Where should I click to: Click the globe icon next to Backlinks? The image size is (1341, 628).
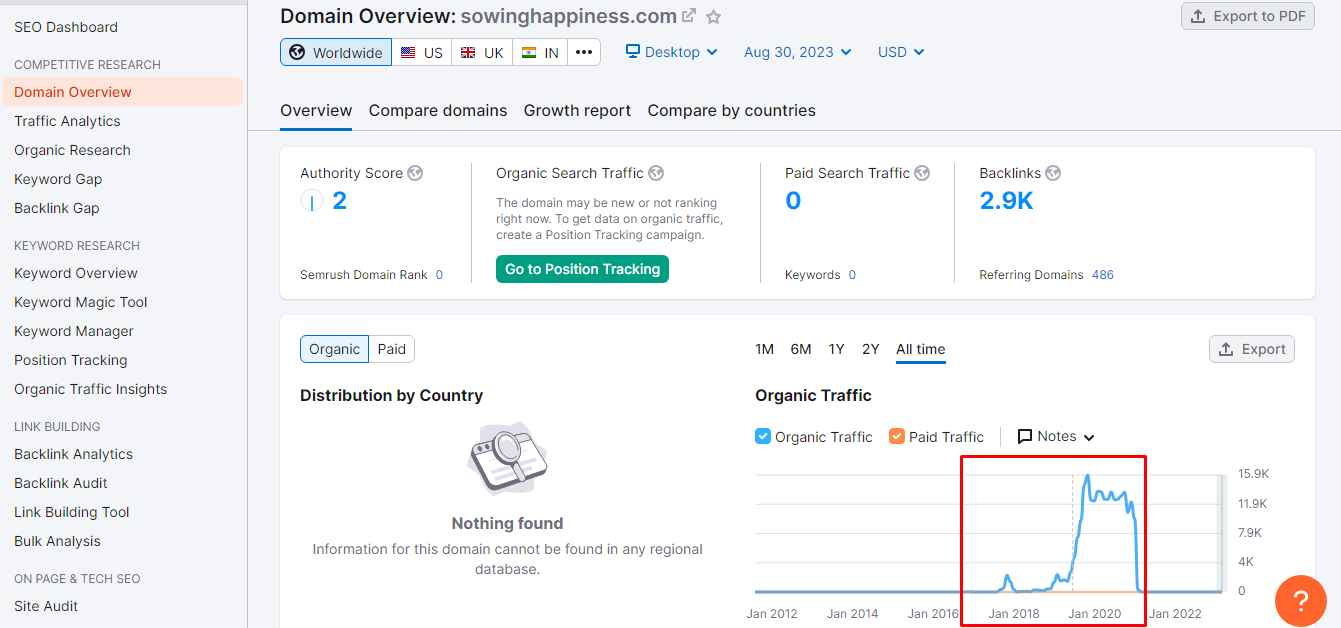coord(1053,173)
